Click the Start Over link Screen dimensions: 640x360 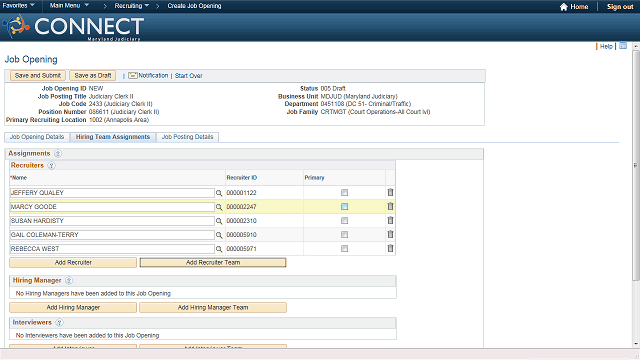[x=189, y=76]
